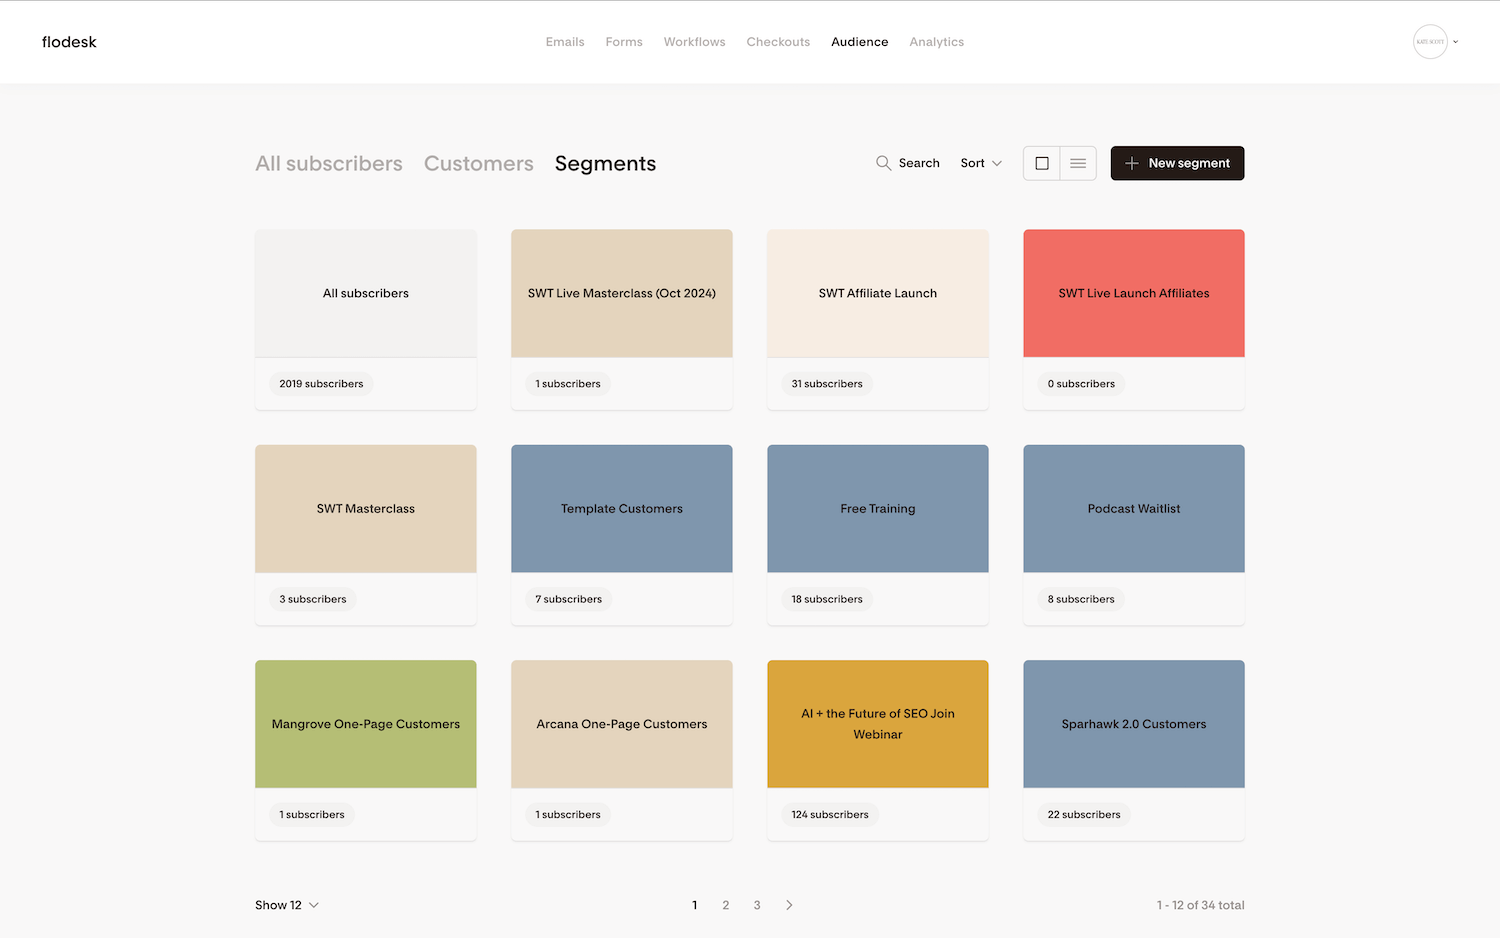This screenshot has width=1500, height=938.
Task: Click 1 subscribers badge under Mangrove card
Action: [x=312, y=815]
